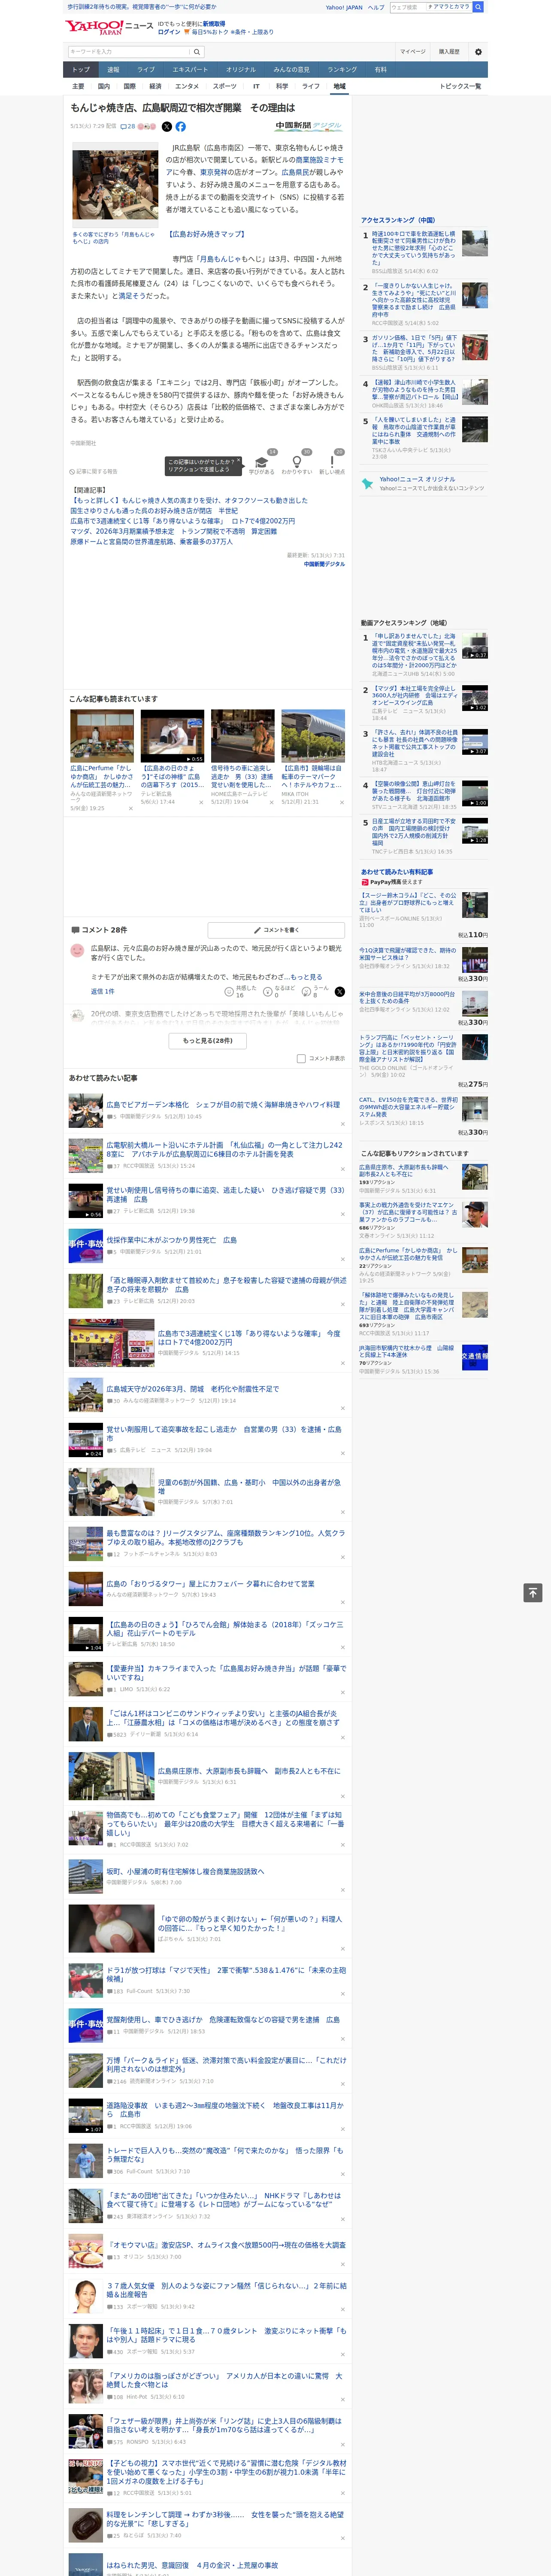Open the ライブ tab in dark navigation bar

(x=146, y=69)
